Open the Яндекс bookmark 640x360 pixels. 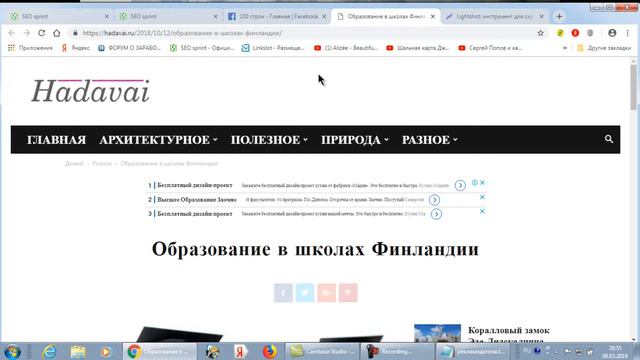pos(76,48)
